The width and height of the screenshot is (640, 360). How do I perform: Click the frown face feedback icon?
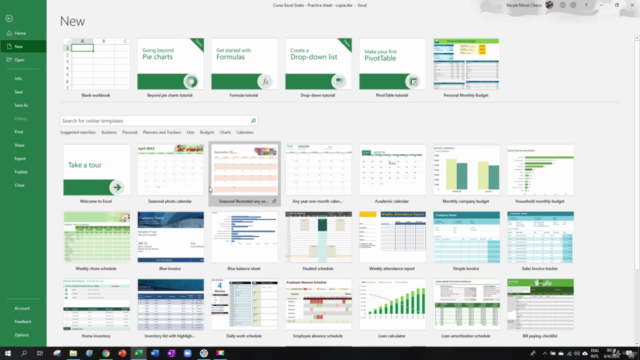tap(573, 5)
